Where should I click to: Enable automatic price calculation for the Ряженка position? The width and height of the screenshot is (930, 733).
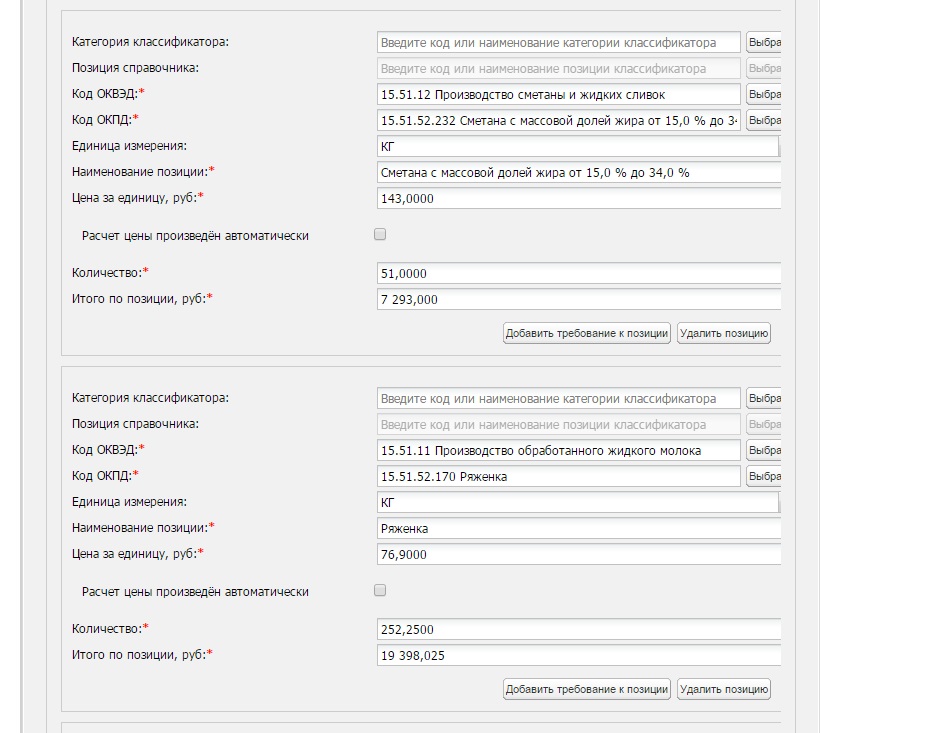click(379, 591)
